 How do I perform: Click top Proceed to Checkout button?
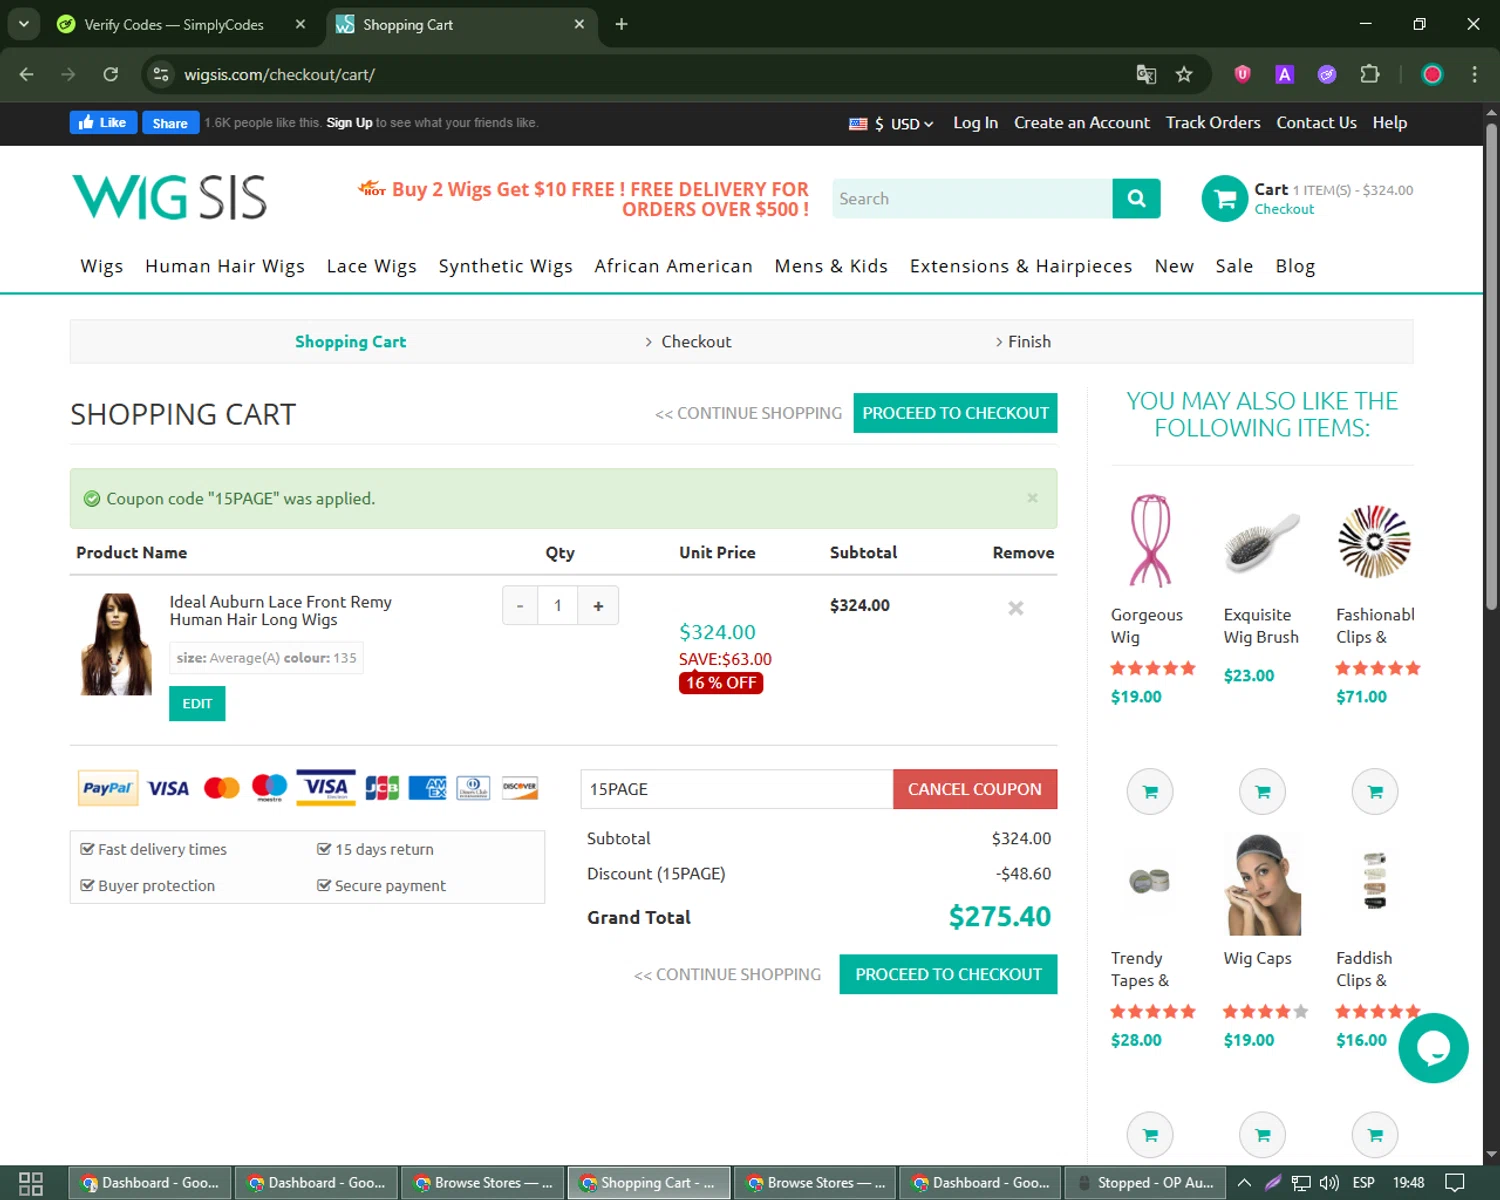point(955,413)
